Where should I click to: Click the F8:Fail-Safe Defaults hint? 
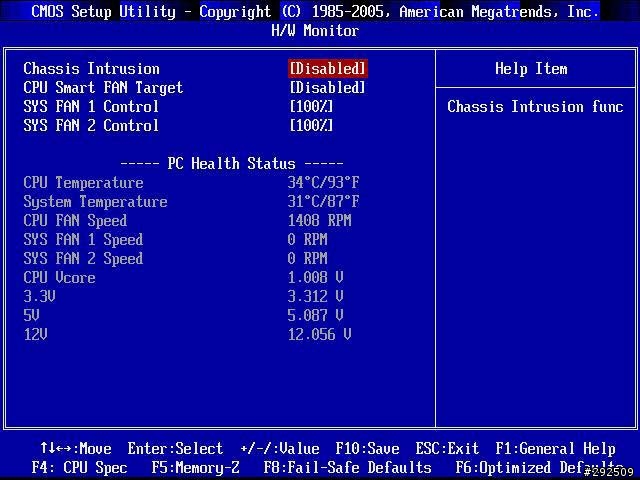pos(347,467)
